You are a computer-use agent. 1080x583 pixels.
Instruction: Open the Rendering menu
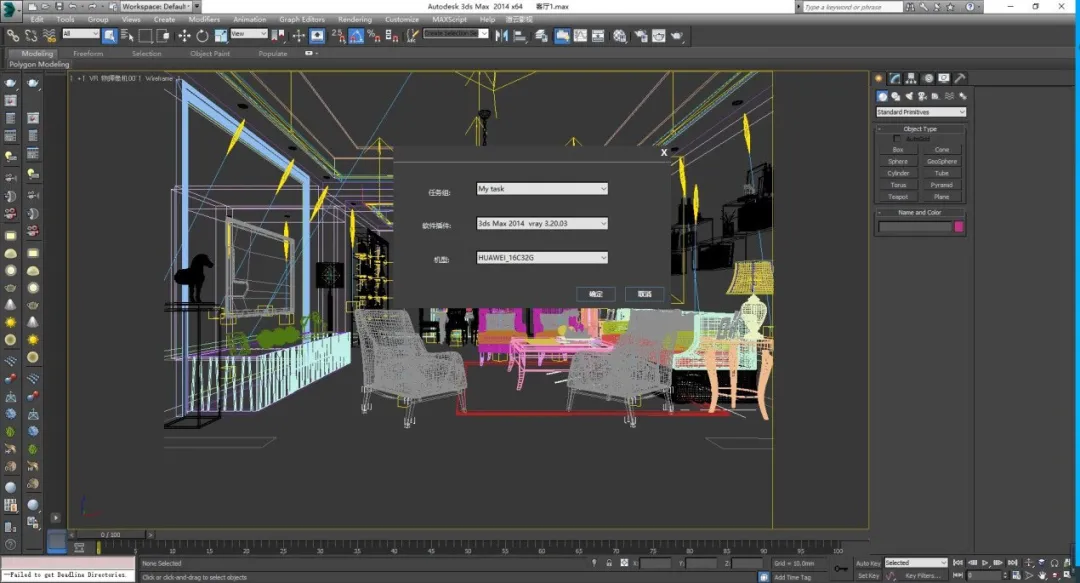tap(354, 19)
